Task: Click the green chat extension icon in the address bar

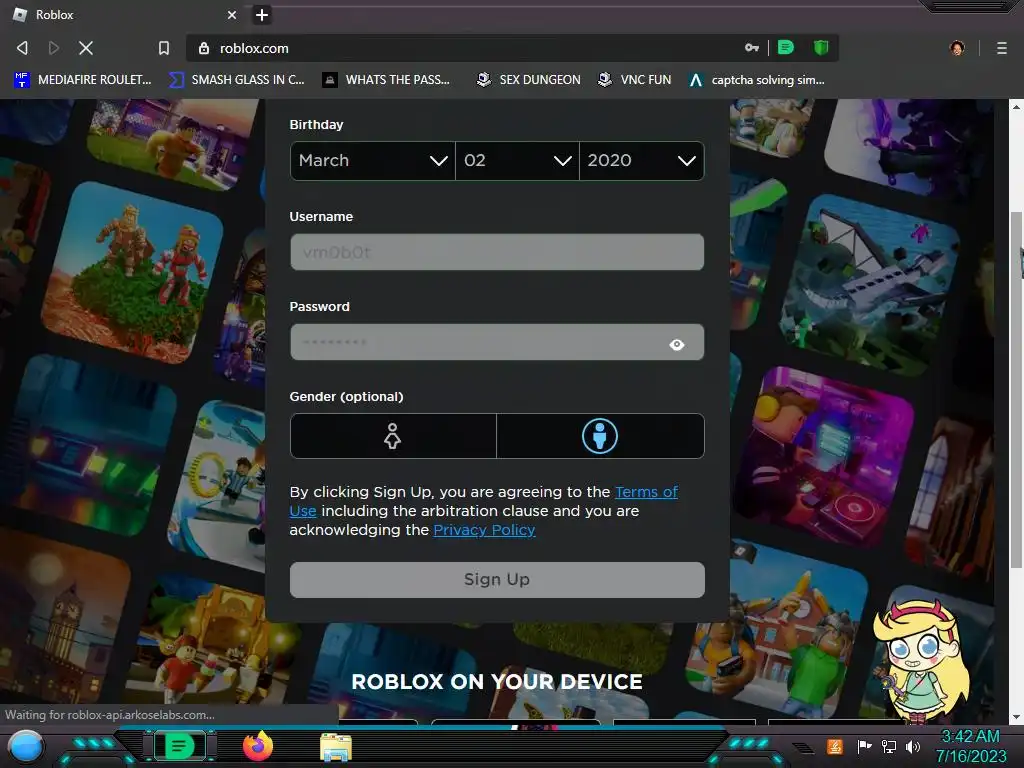Action: click(x=786, y=48)
